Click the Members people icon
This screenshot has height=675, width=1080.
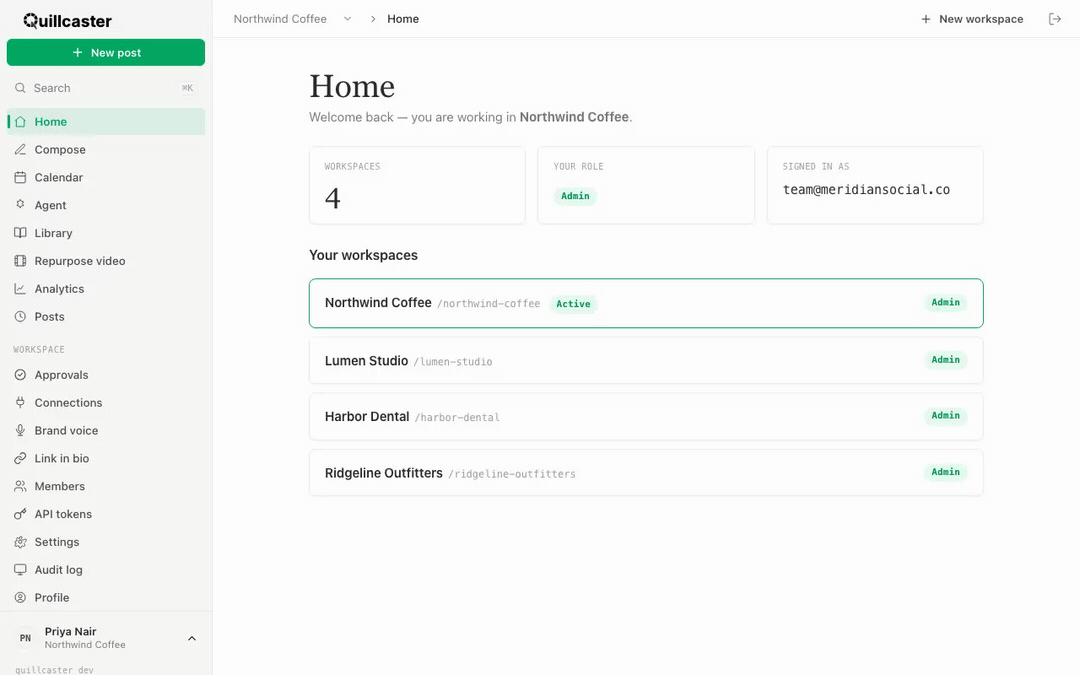tap(20, 486)
